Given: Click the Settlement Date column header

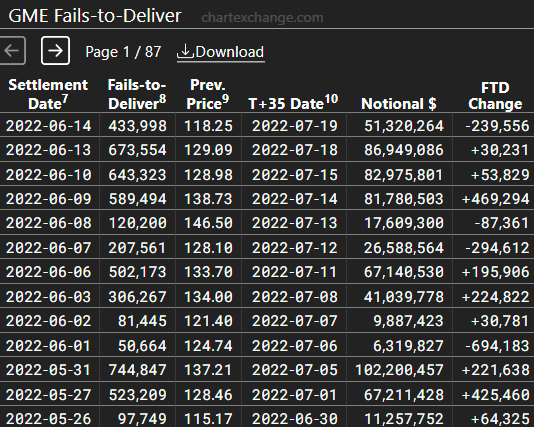Looking at the screenshot, I should click(x=48, y=94).
